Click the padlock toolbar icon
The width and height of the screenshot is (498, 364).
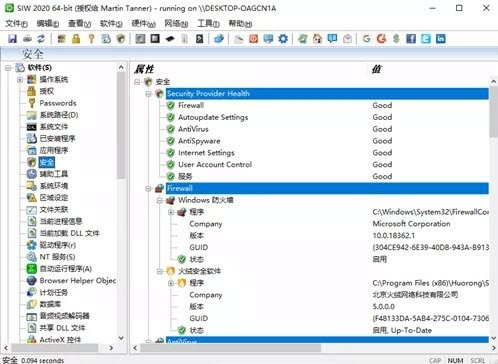tap(76, 39)
